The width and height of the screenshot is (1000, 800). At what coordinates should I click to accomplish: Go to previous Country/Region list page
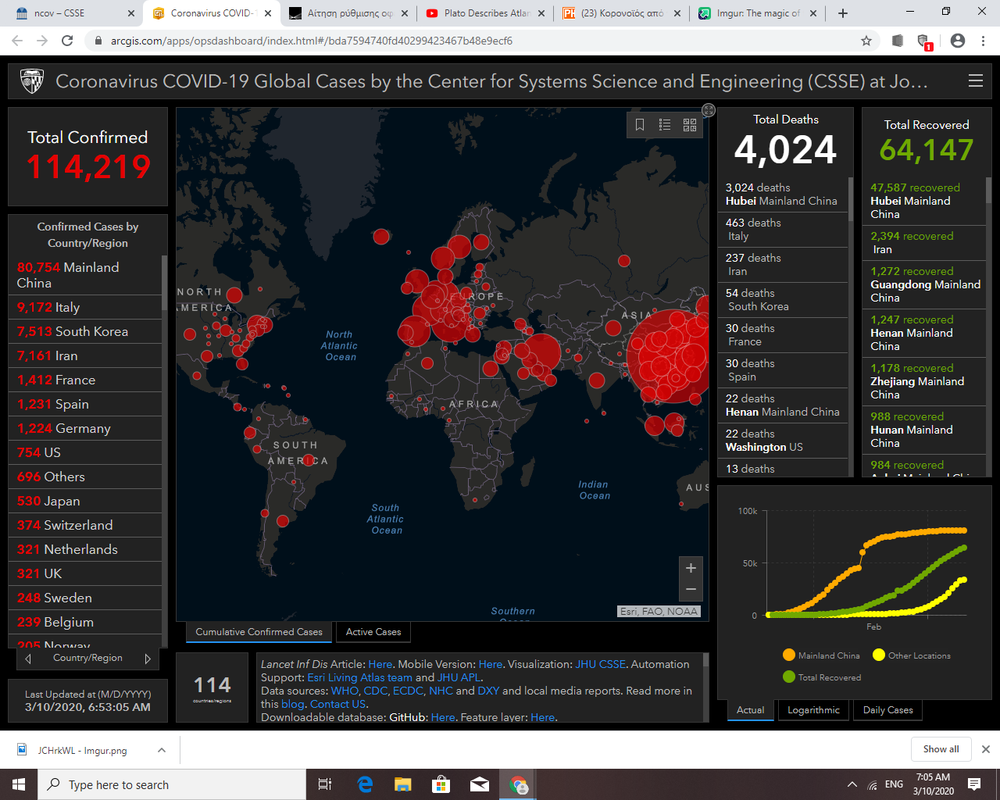point(28,658)
